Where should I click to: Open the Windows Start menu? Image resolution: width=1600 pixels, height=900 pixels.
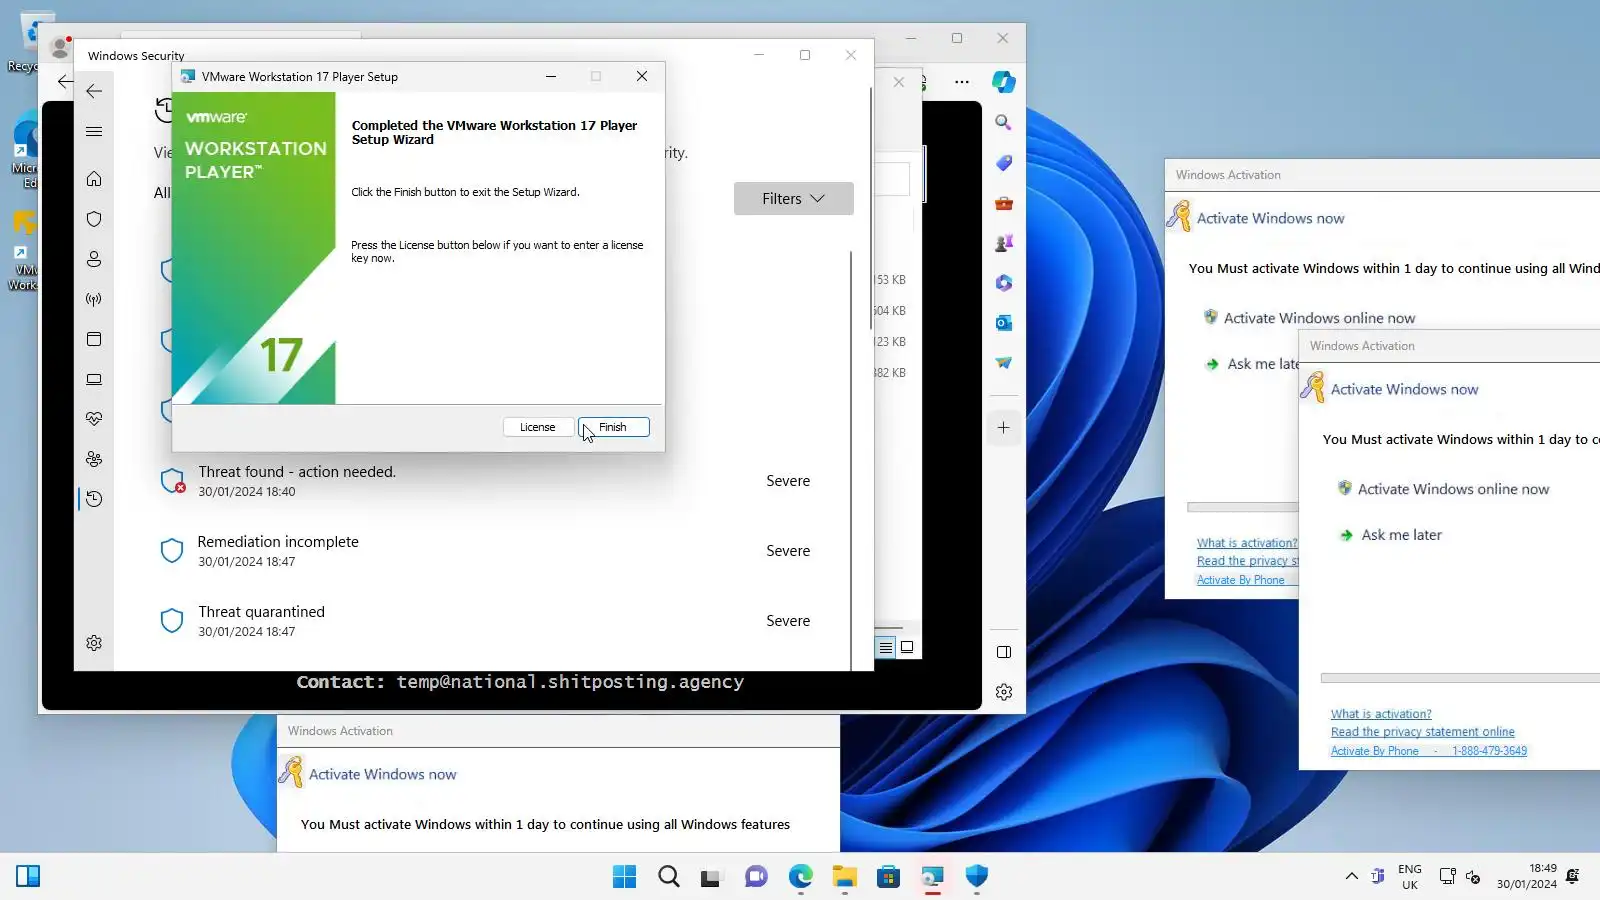[x=624, y=877]
